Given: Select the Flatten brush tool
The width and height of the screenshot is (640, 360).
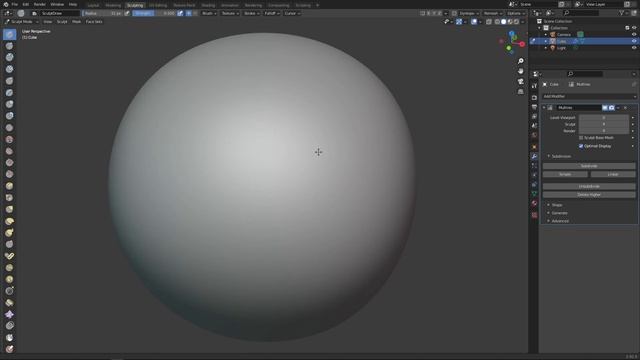Looking at the screenshot, I should 9,151.
